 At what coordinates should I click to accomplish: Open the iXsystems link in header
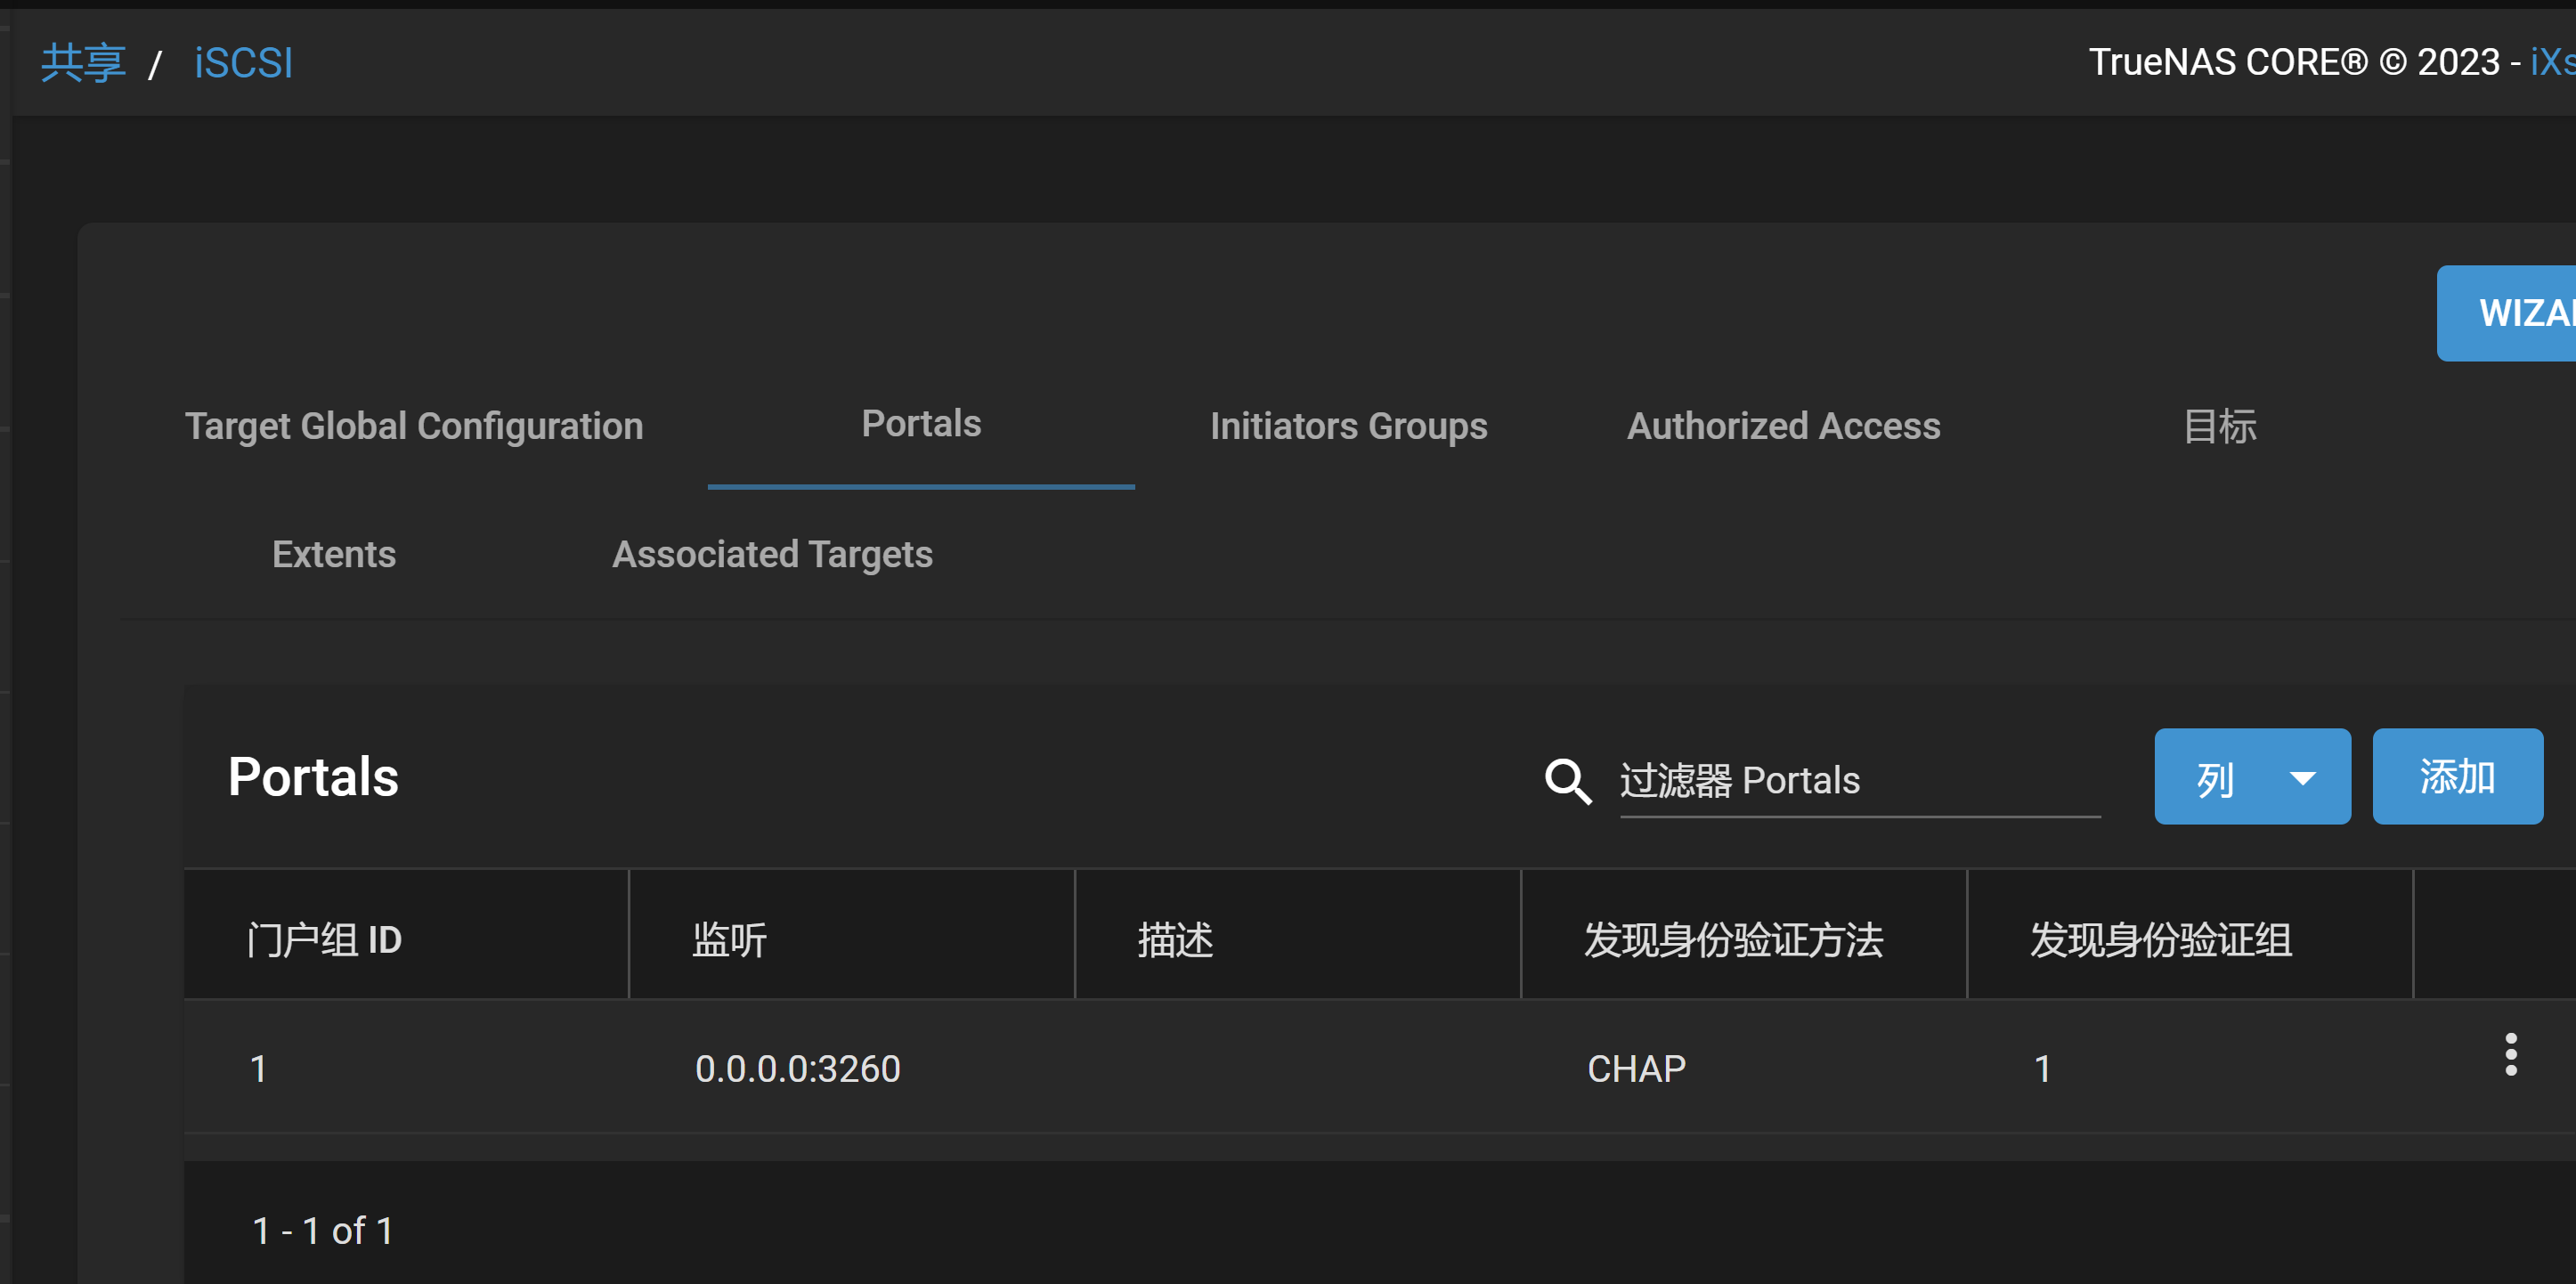coord(2552,62)
